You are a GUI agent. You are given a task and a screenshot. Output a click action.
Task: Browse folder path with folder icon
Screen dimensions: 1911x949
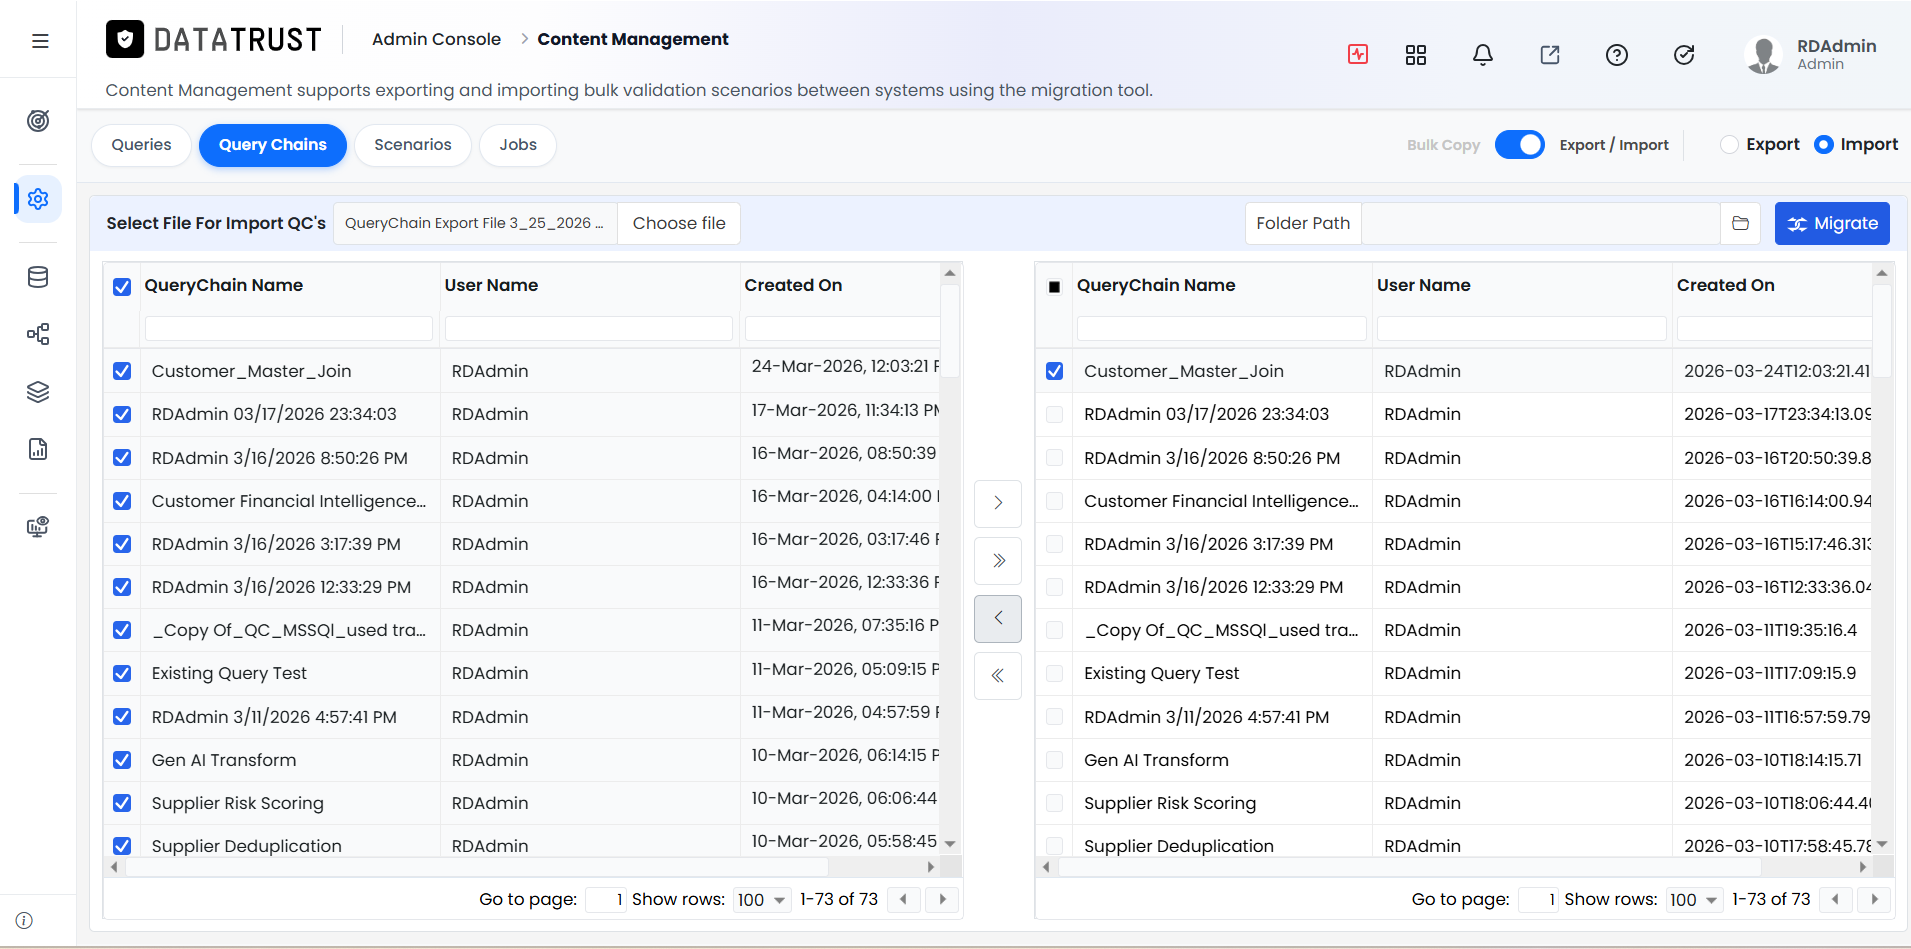(x=1740, y=223)
